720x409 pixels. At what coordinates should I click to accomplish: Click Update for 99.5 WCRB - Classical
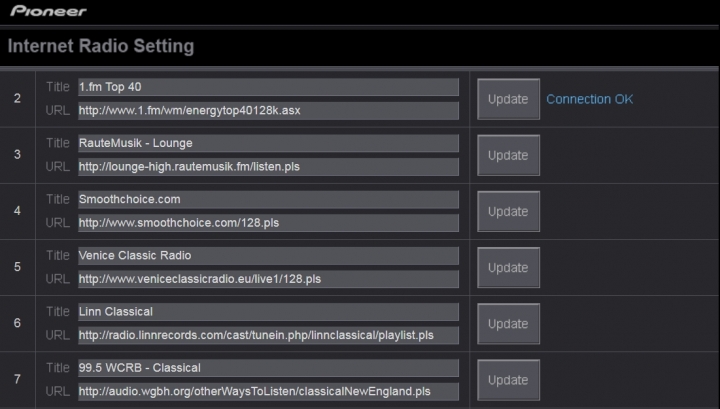(508, 380)
